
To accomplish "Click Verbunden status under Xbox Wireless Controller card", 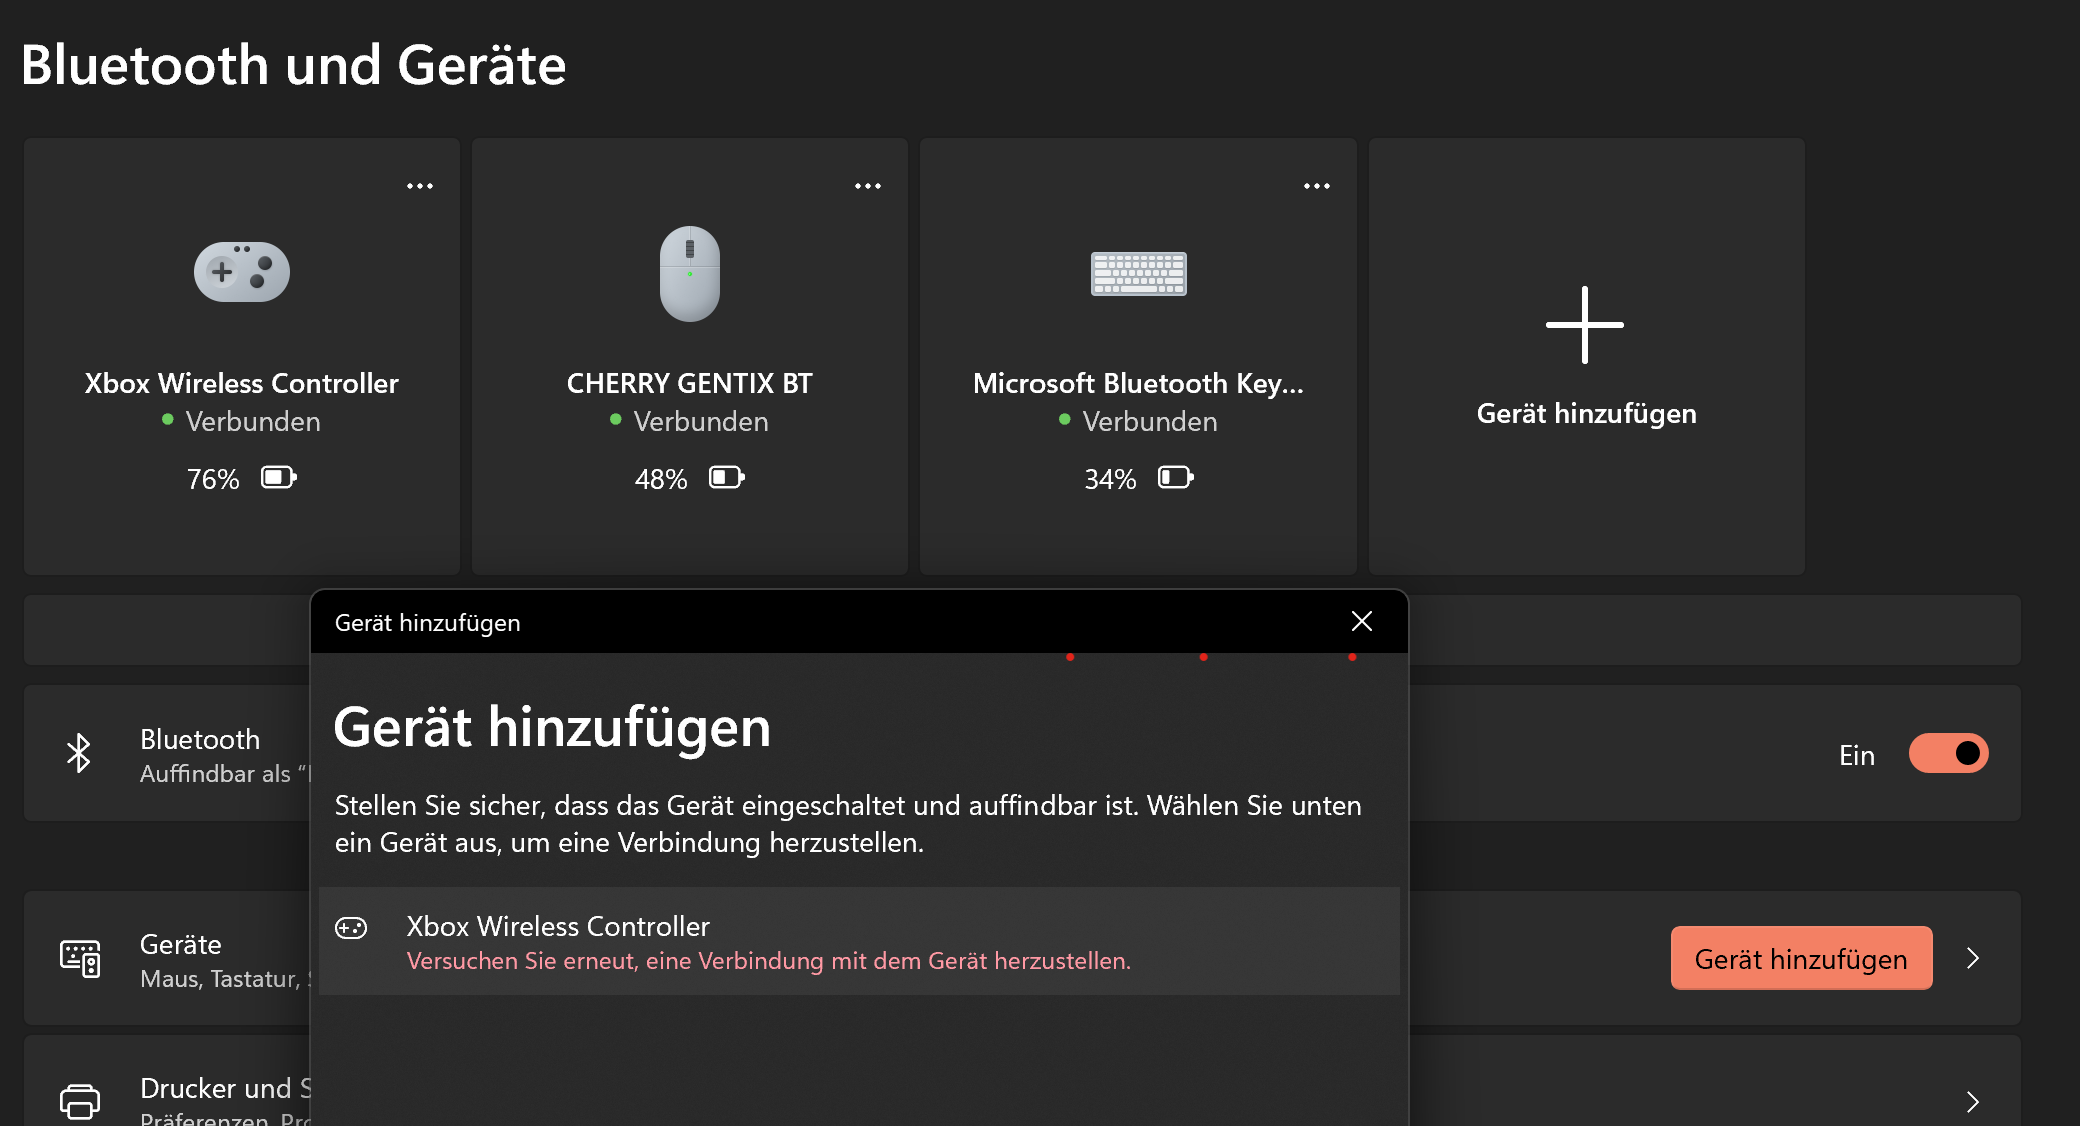I will point(253,421).
